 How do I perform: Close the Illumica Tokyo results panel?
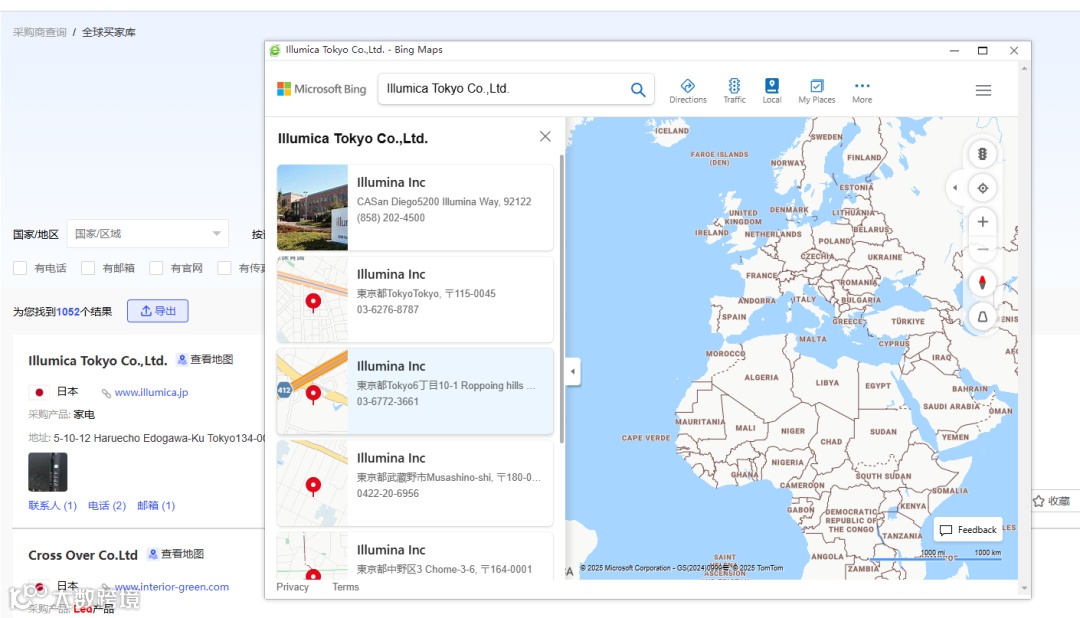(x=545, y=136)
